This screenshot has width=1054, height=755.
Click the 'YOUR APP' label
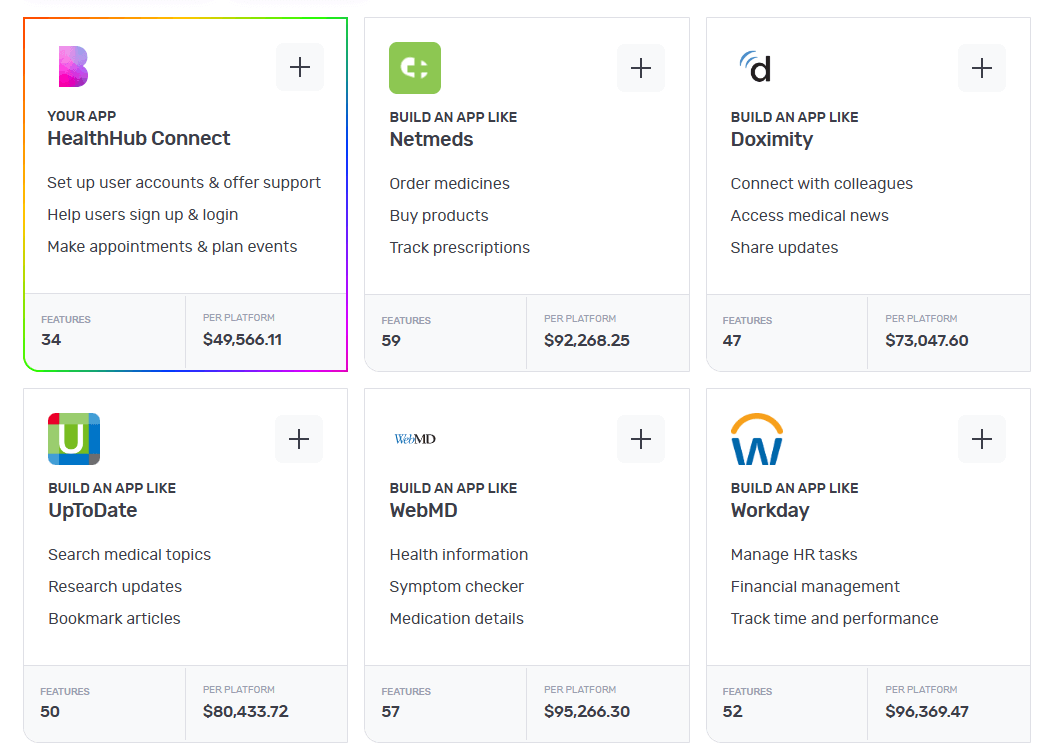pos(81,116)
